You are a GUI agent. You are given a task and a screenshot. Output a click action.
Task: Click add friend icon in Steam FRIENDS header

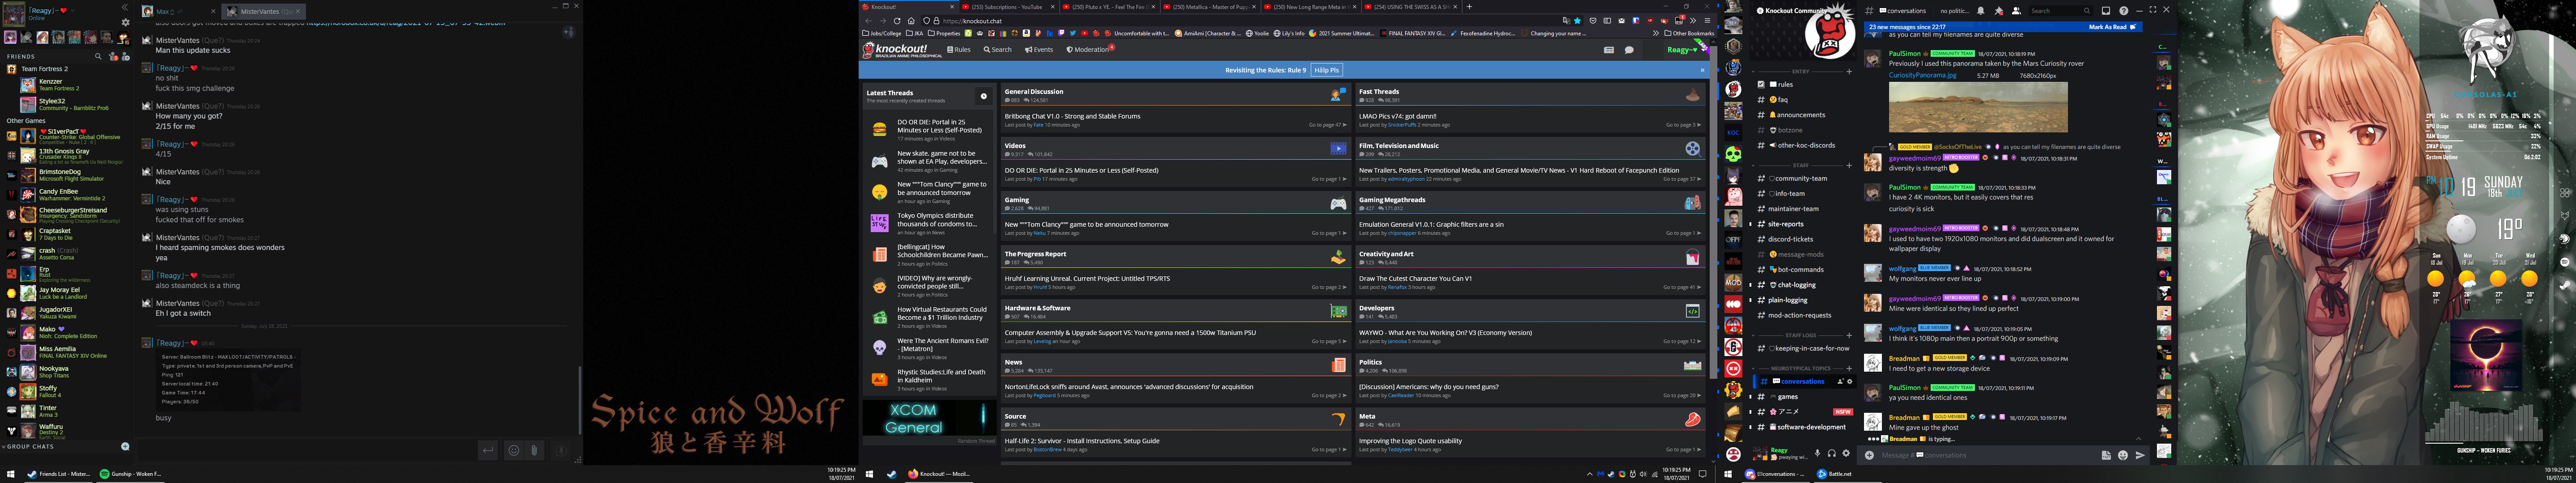pyautogui.click(x=125, y=56)
